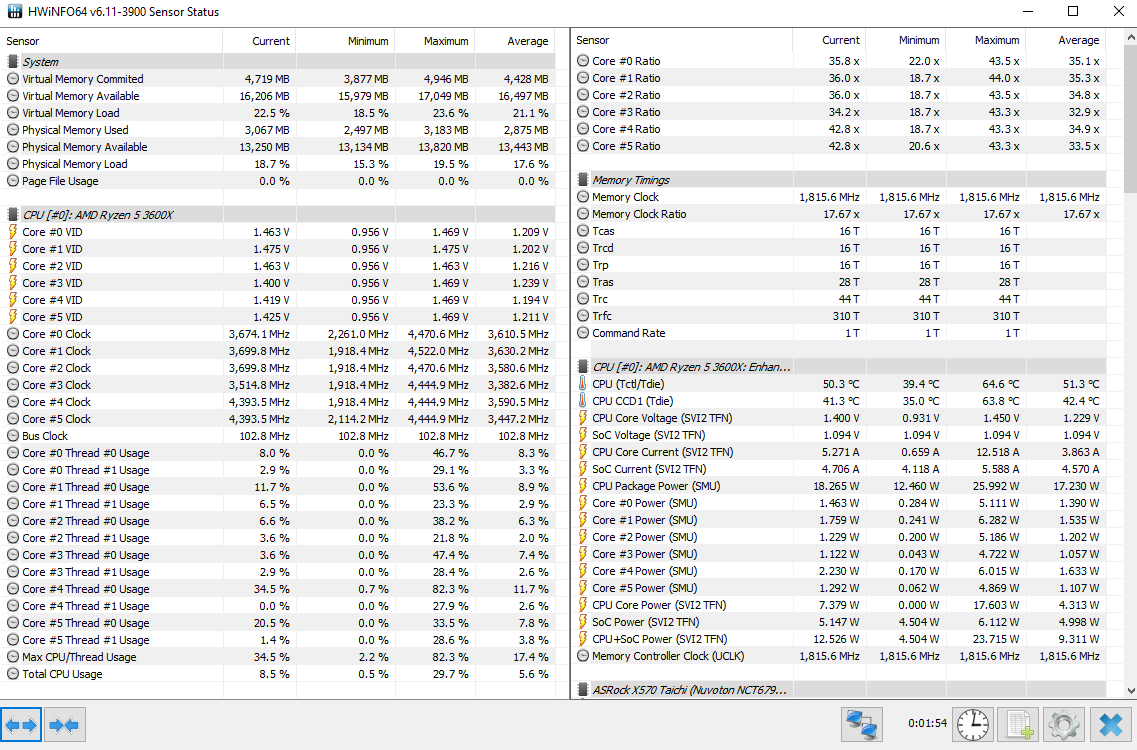The width and height of the screenshot is (1137, 750).
Task: Select the Trfc timing row
Action: 840,316
